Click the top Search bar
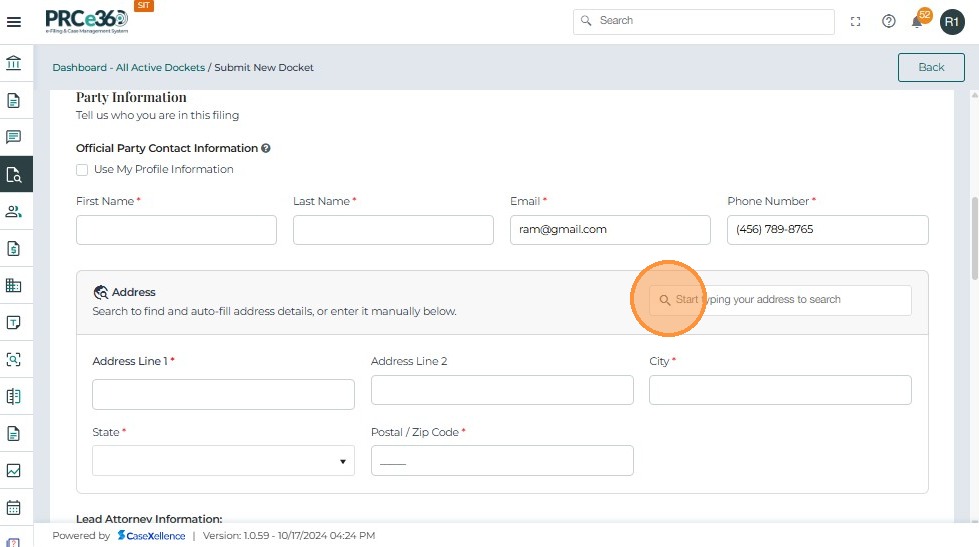 pos(704,21)
